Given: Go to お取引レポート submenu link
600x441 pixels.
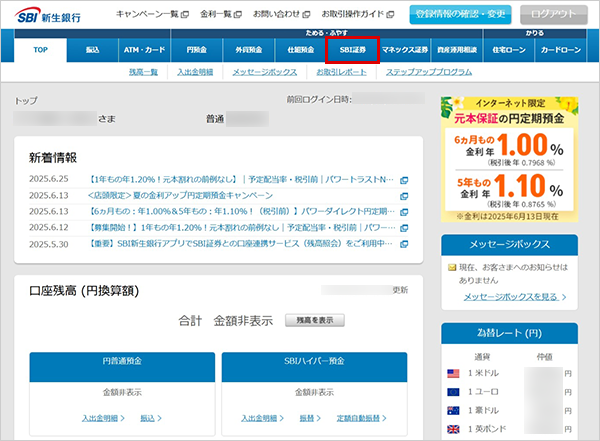Looking at the screenshot, I should point(341,72).
